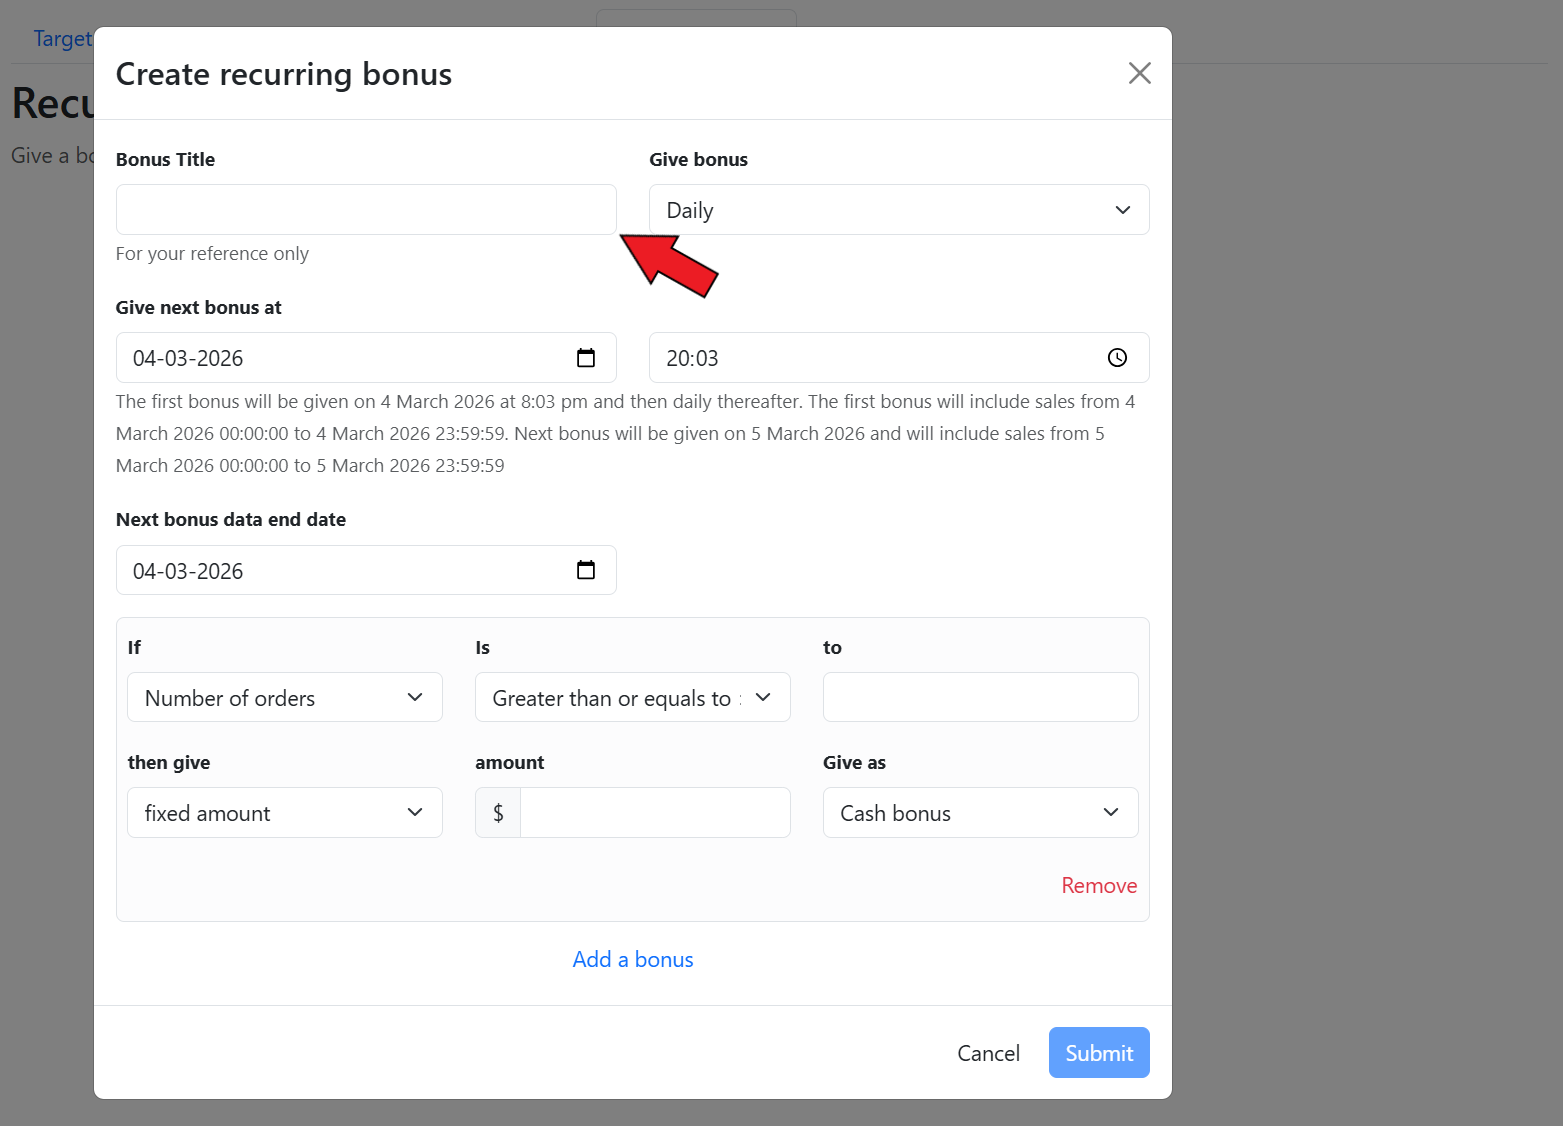Click the dollar amount input field

[x=654, y=813]
